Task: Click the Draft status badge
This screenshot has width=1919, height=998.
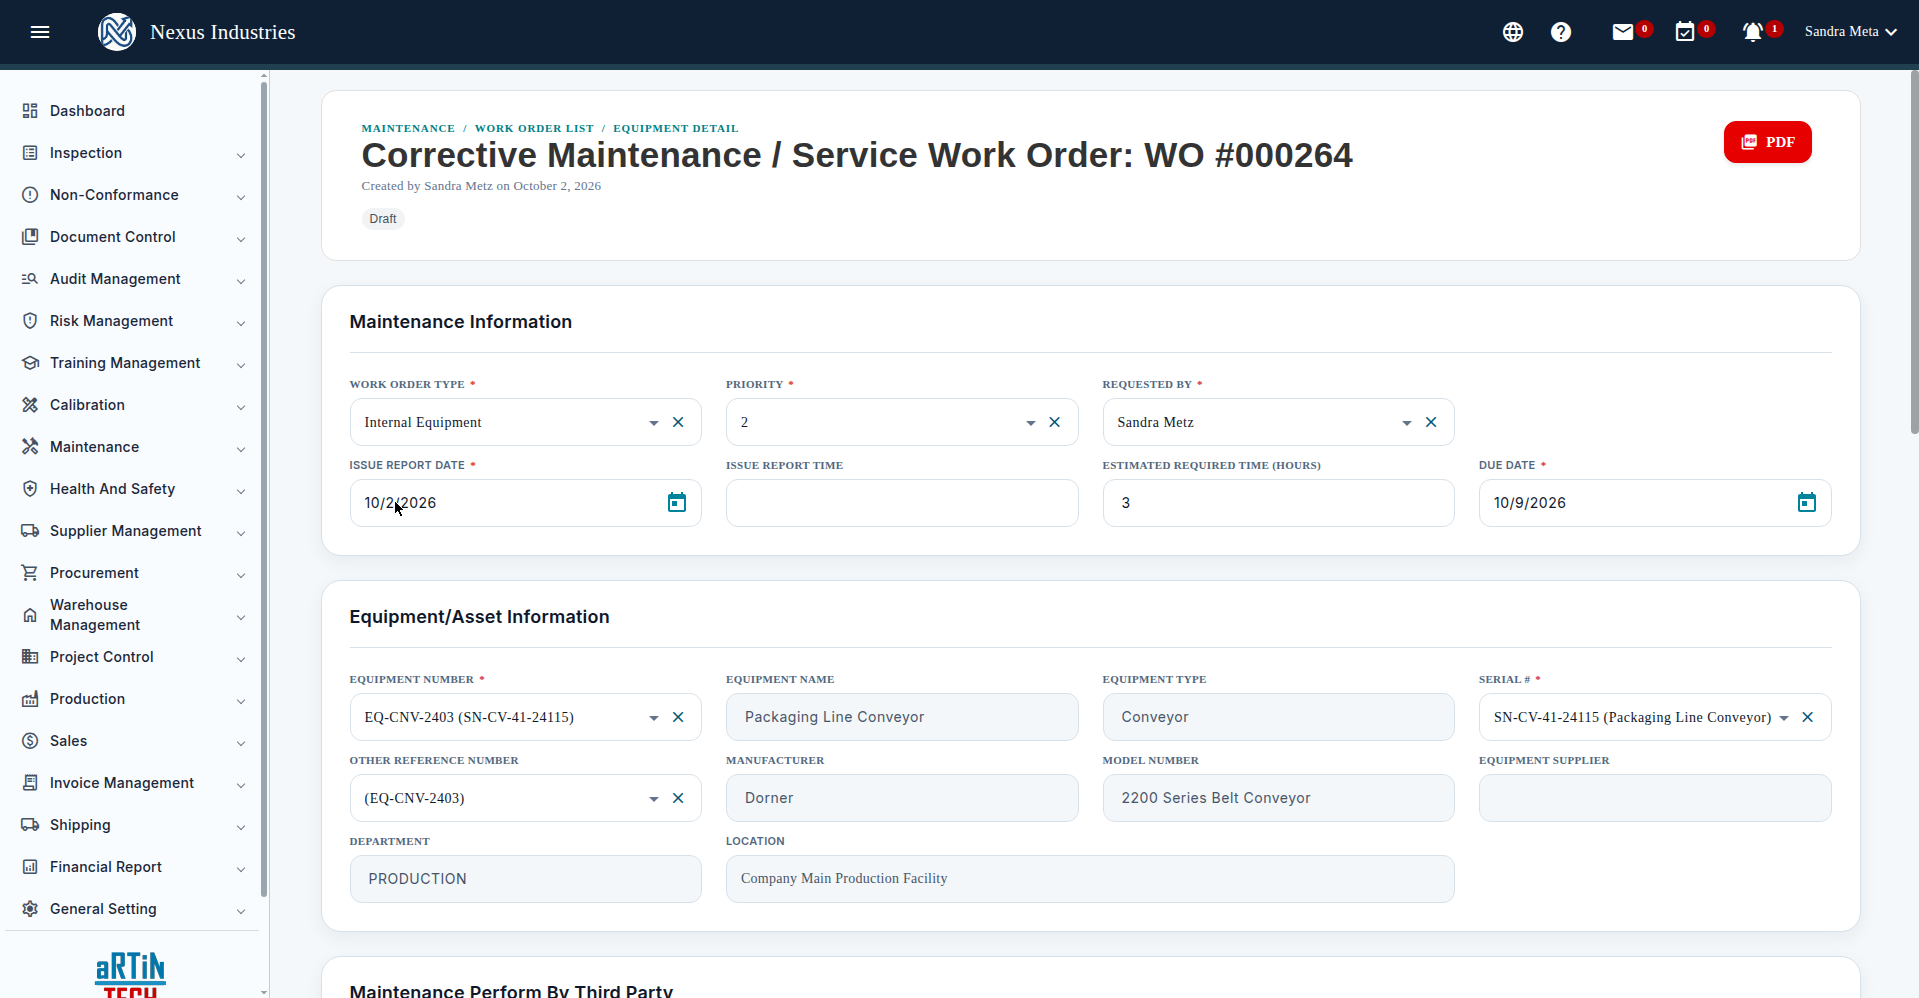Action: (383, 219)
